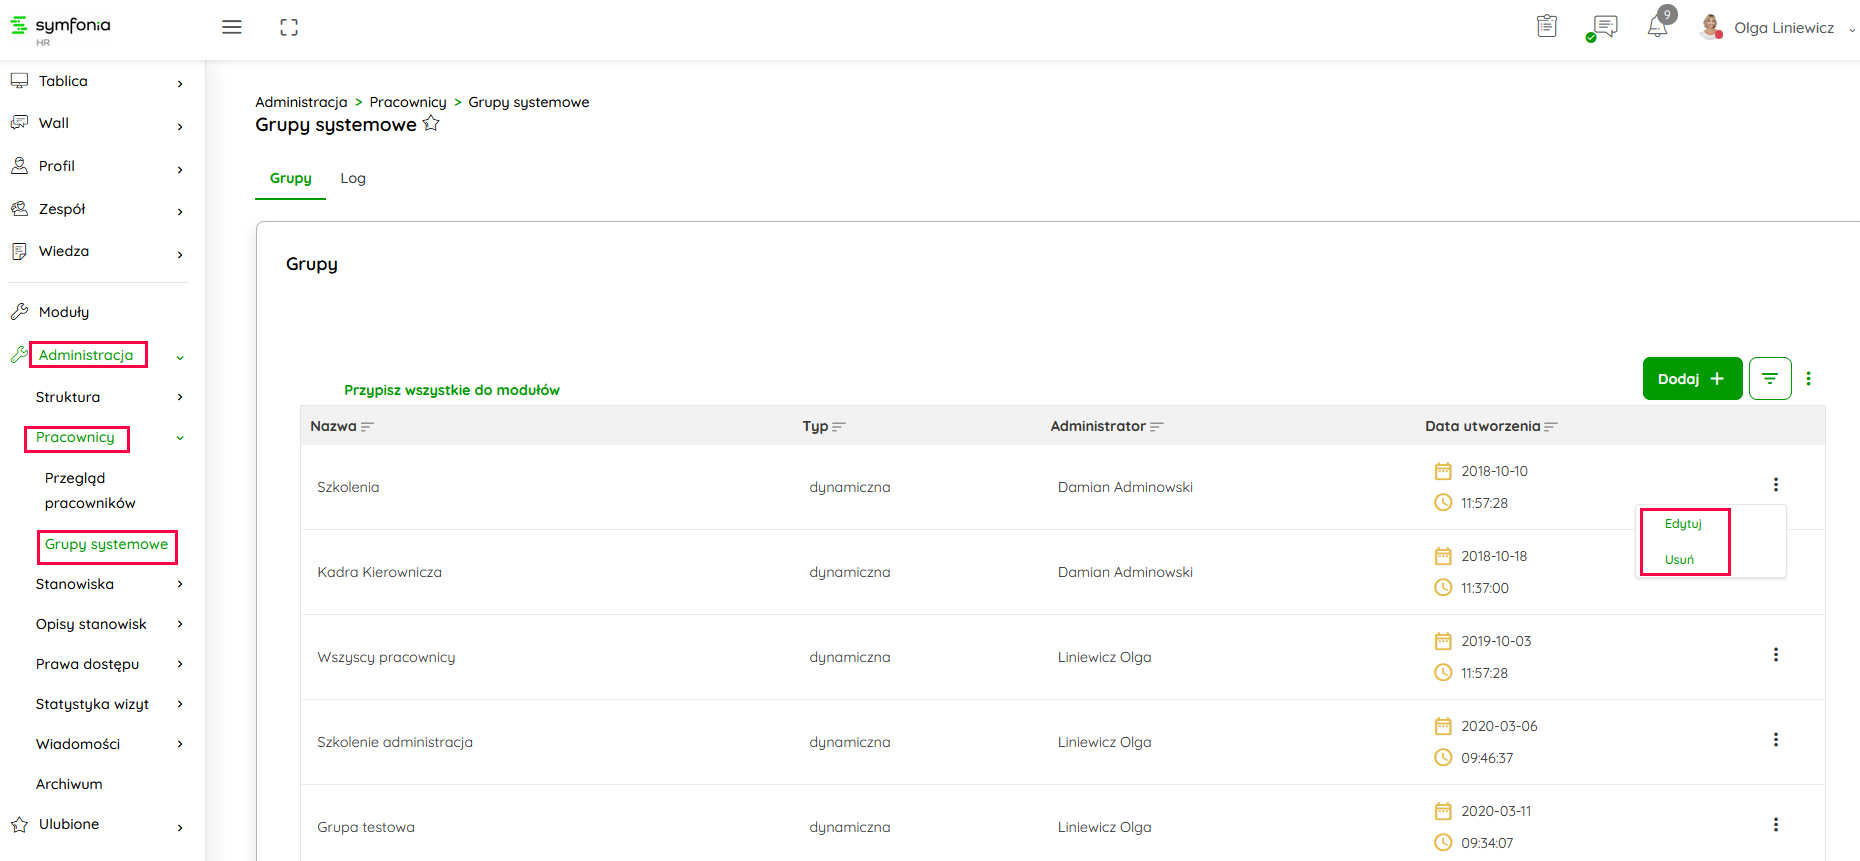
Task: Open row actions for Wszyscy pracownicy
Action: [x=1775, y=655]
